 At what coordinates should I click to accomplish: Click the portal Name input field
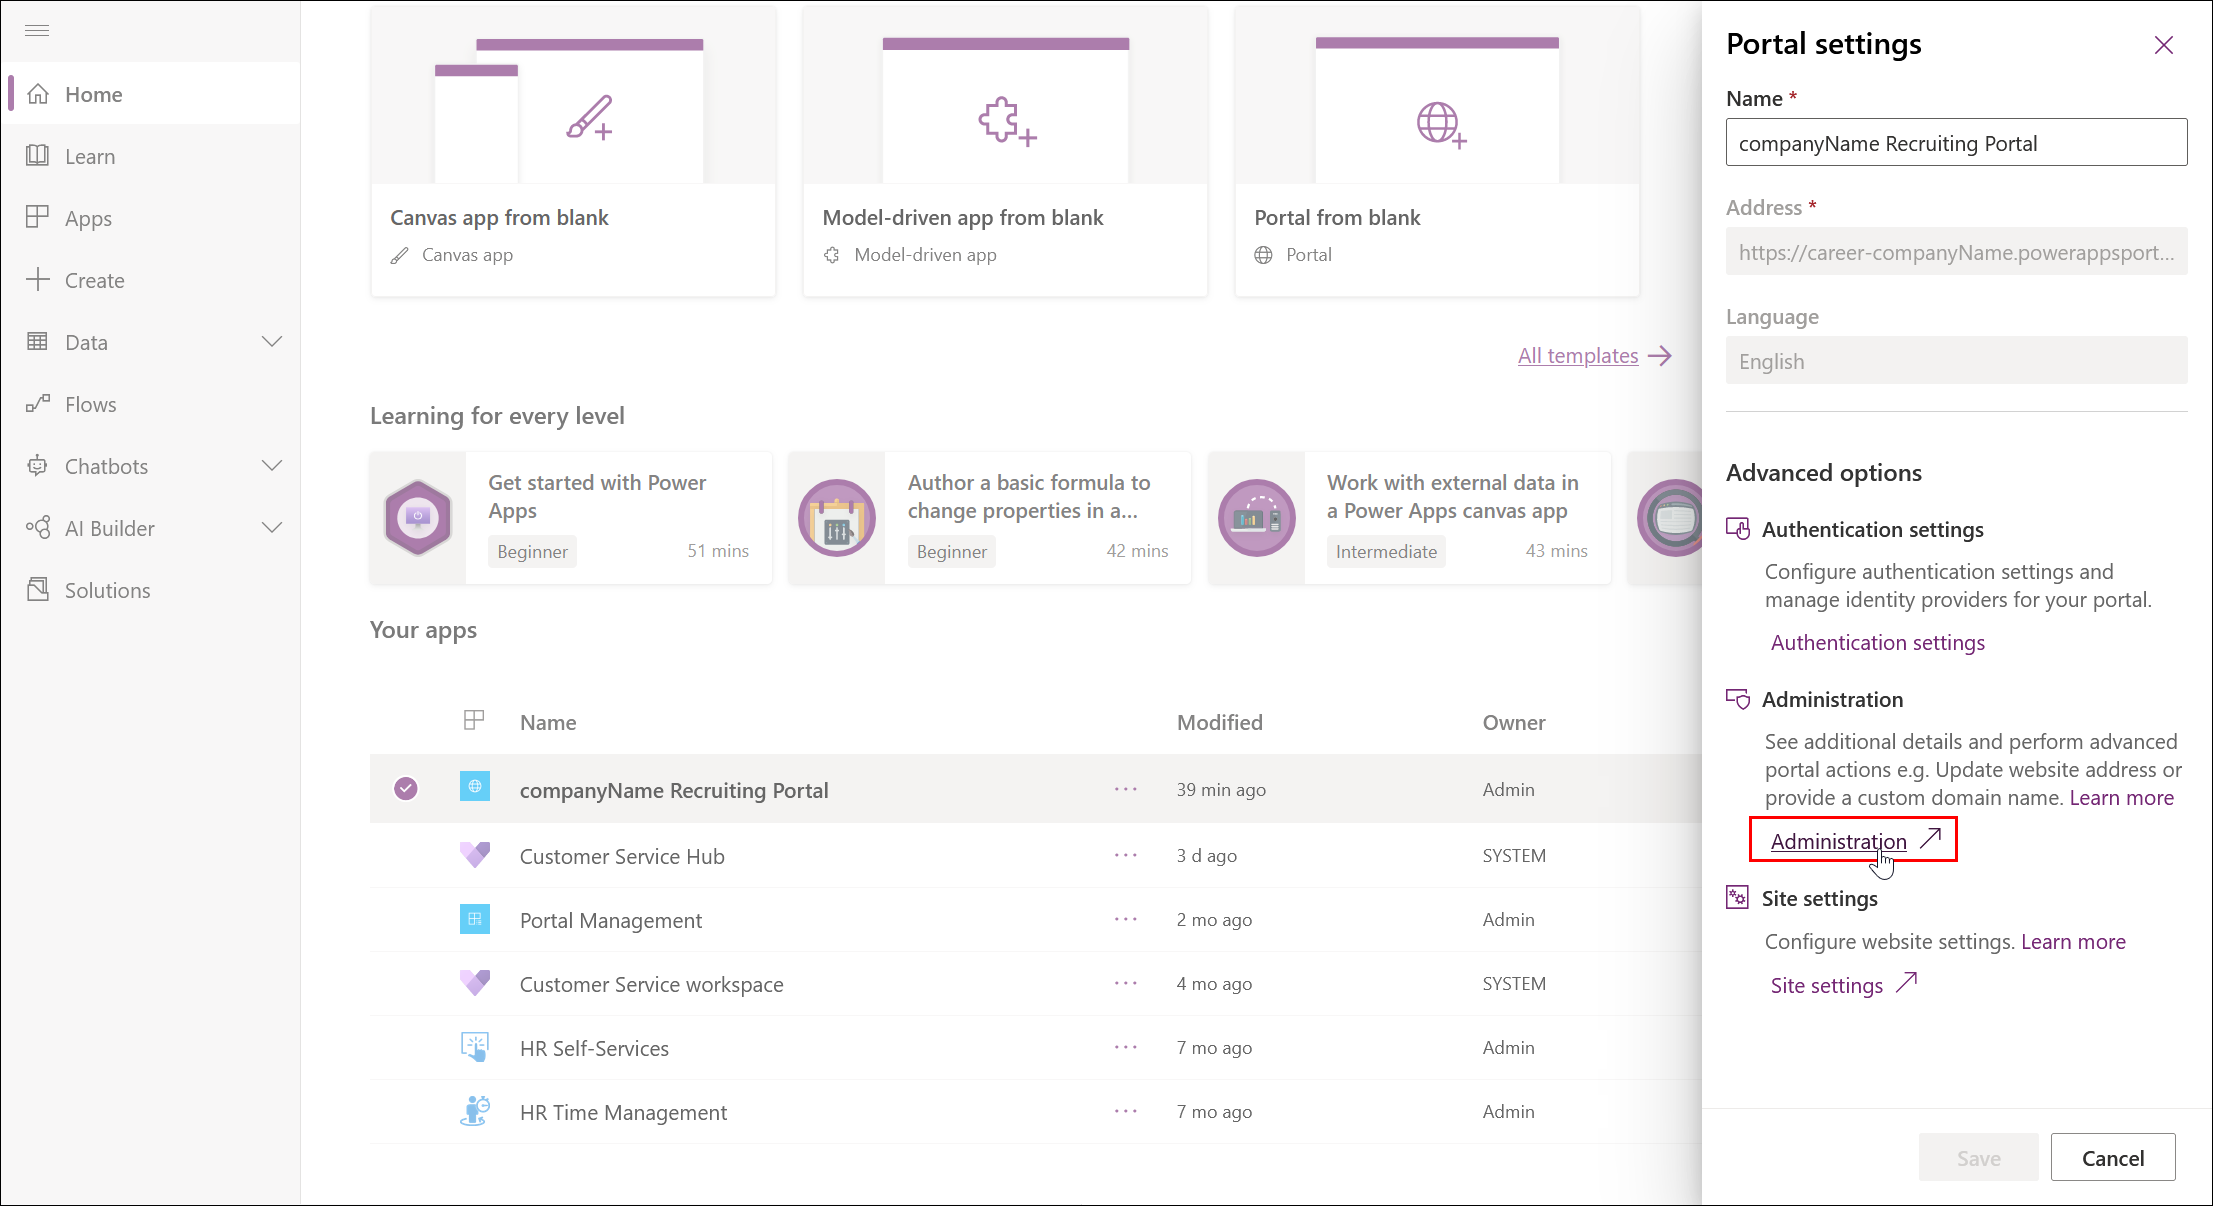[1956, 143]
